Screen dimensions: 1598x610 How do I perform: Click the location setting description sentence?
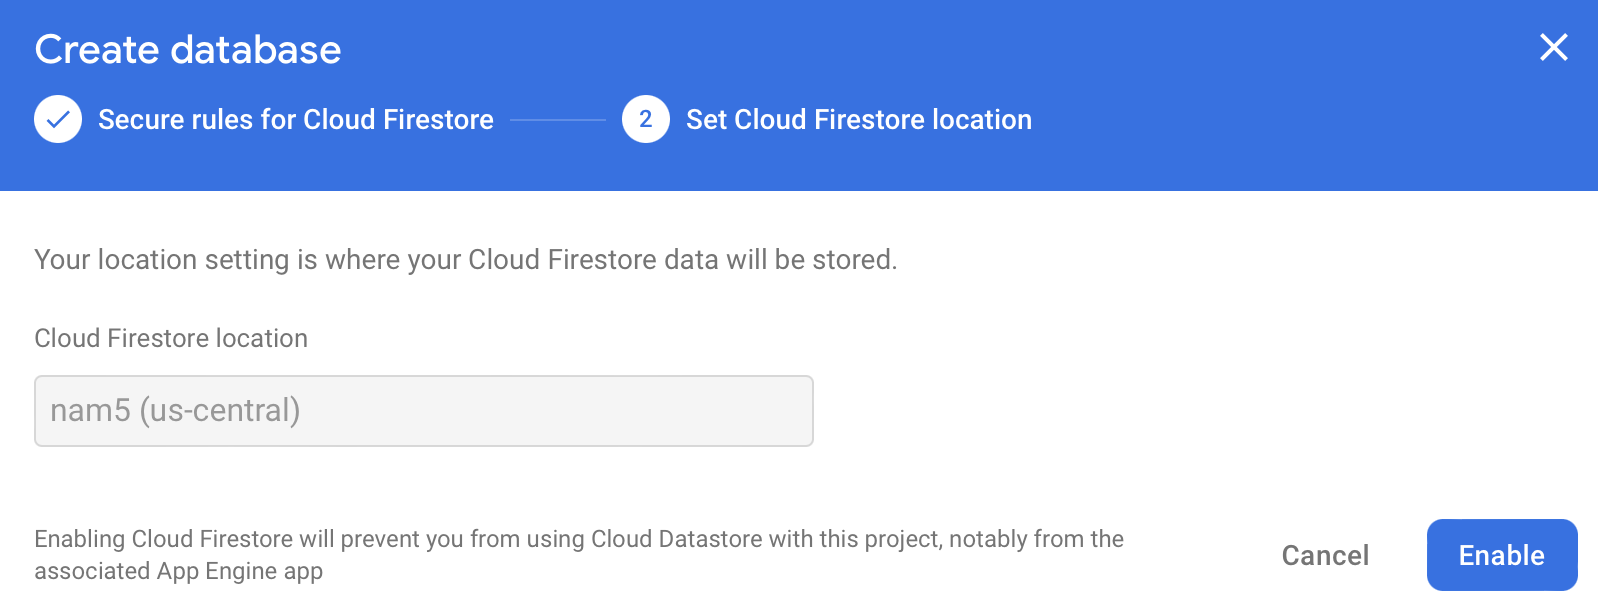[466, 260]
